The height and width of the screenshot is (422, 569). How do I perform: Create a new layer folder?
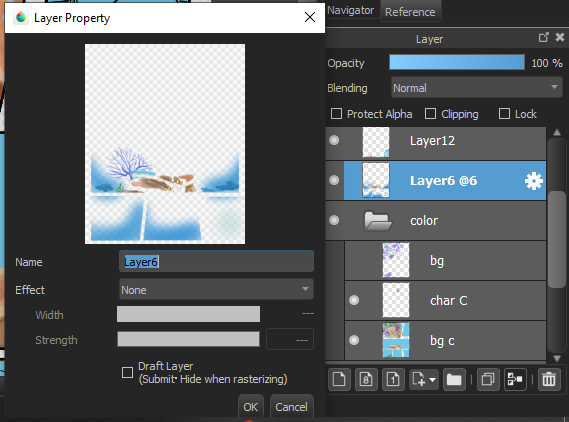coord(454,380)
